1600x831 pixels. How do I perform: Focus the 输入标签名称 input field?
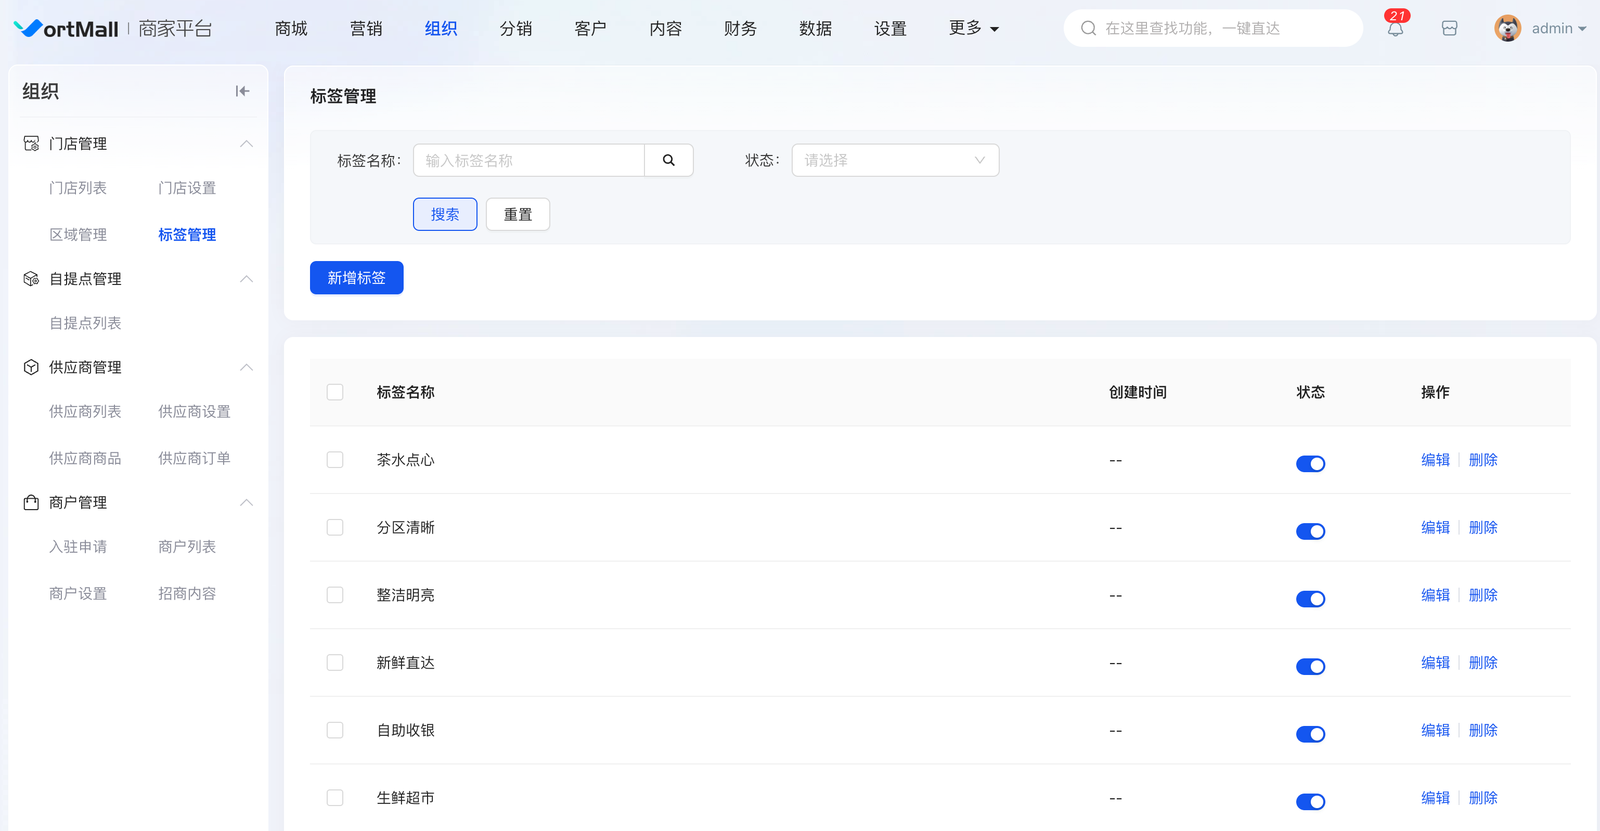point(528,160)
